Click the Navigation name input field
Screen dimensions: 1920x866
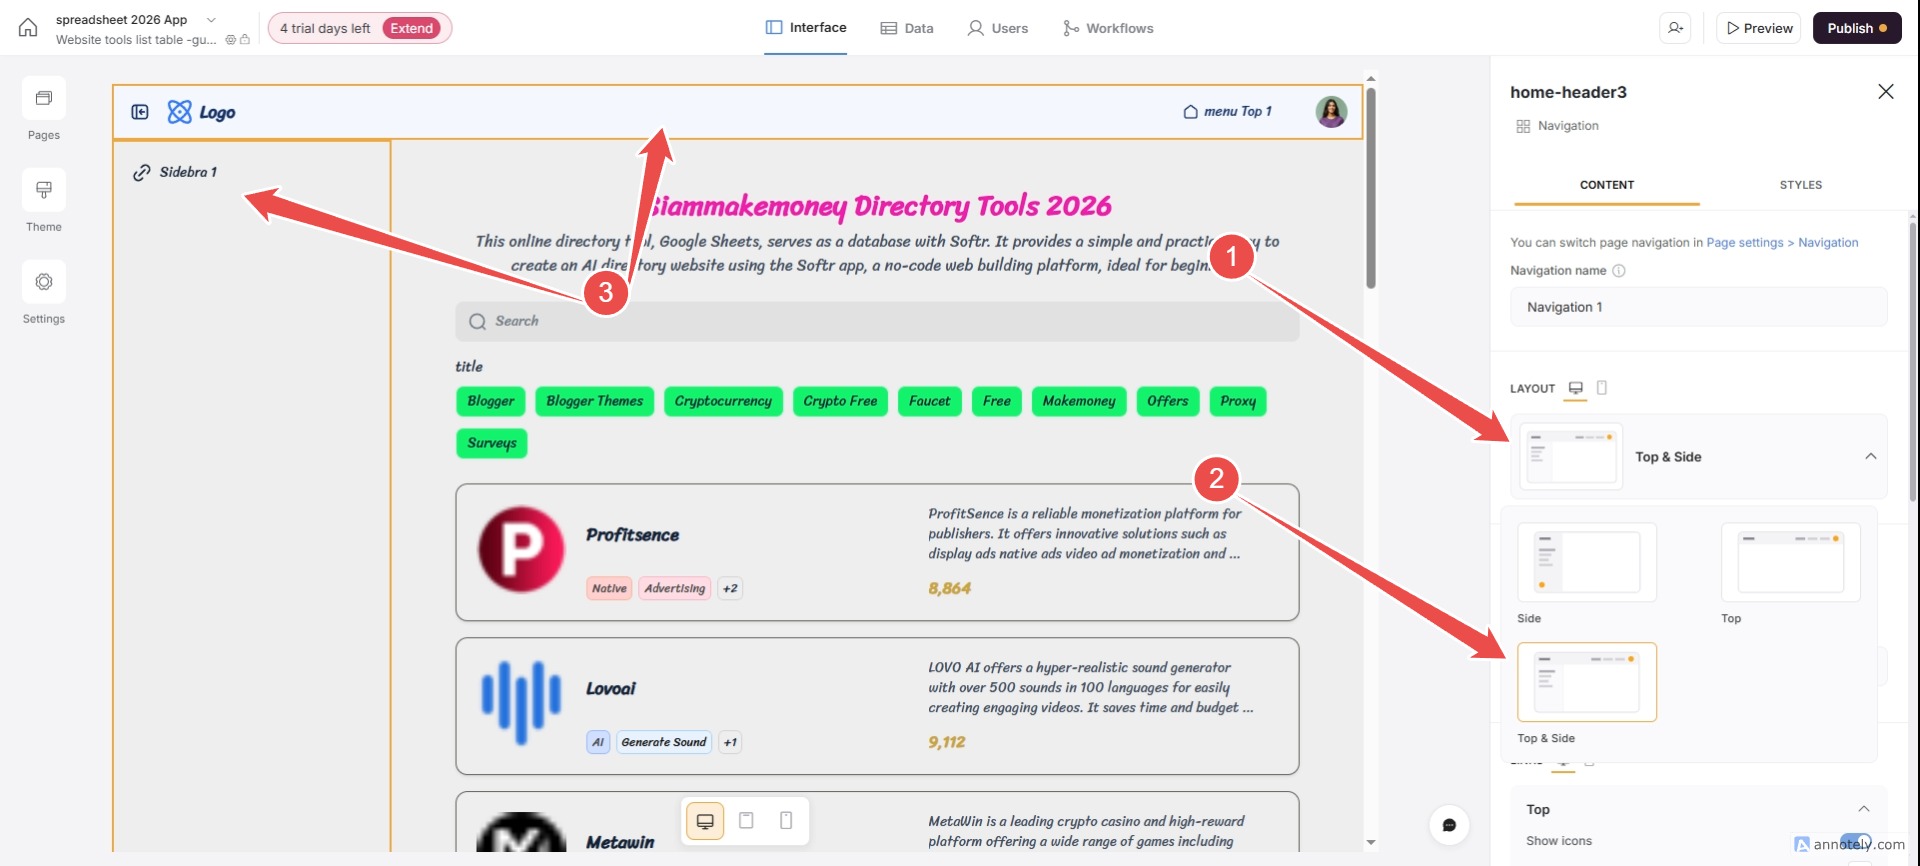coord(1698,307)
